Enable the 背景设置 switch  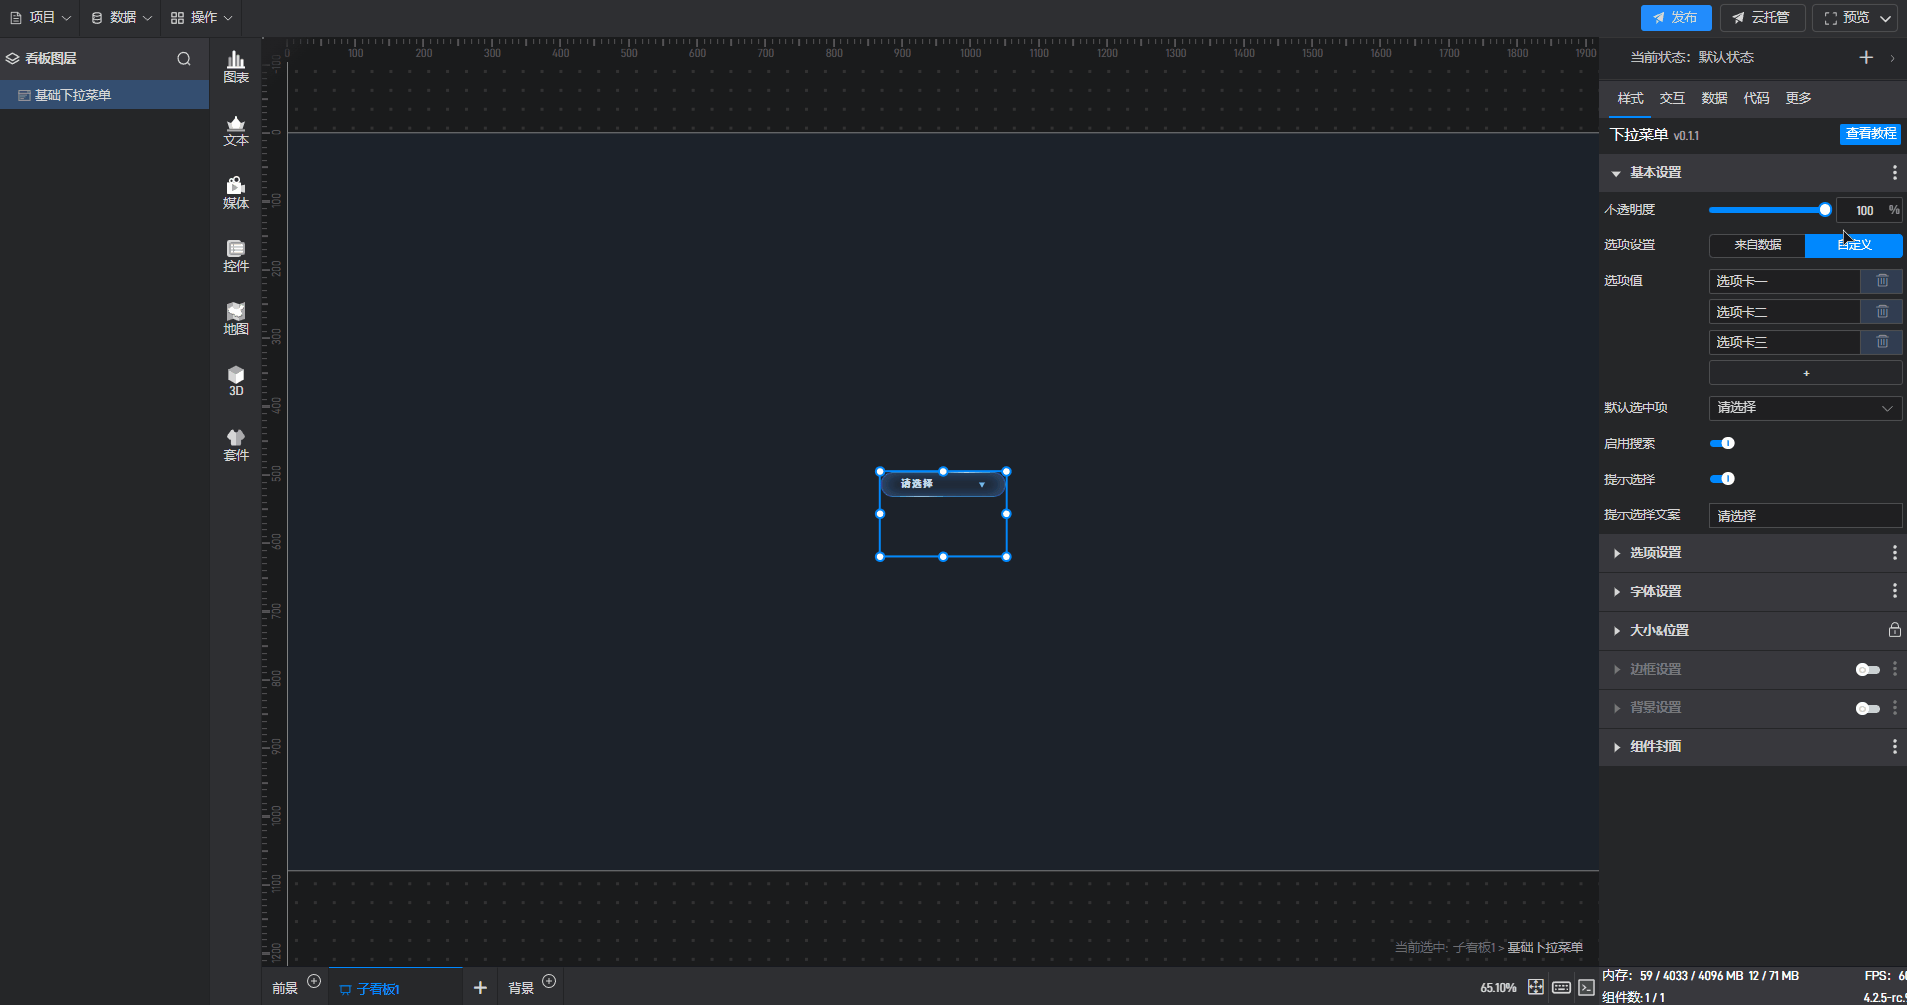tap(1867, 709)
